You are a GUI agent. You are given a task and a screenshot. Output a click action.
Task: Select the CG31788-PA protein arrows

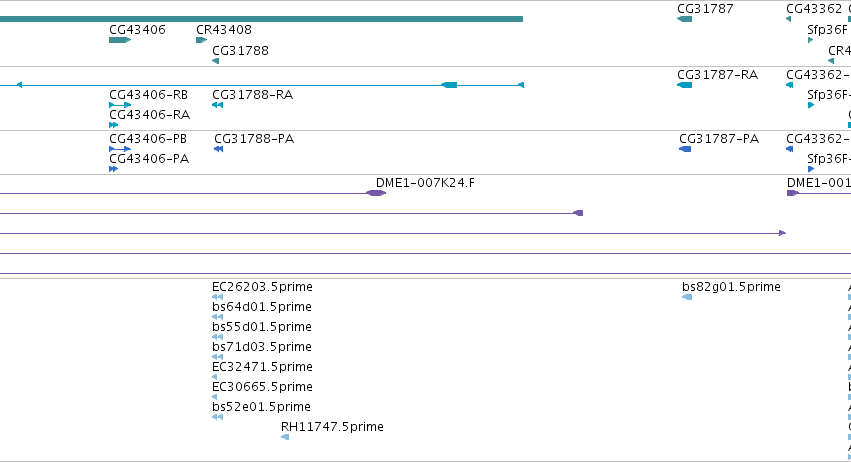pyautogui.click(x=219, y=149)
